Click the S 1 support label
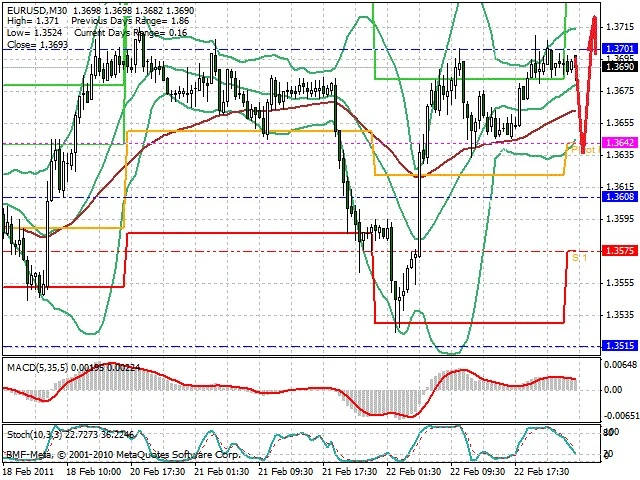The height and width of the screenshot is (480, 640). point(580,258)
